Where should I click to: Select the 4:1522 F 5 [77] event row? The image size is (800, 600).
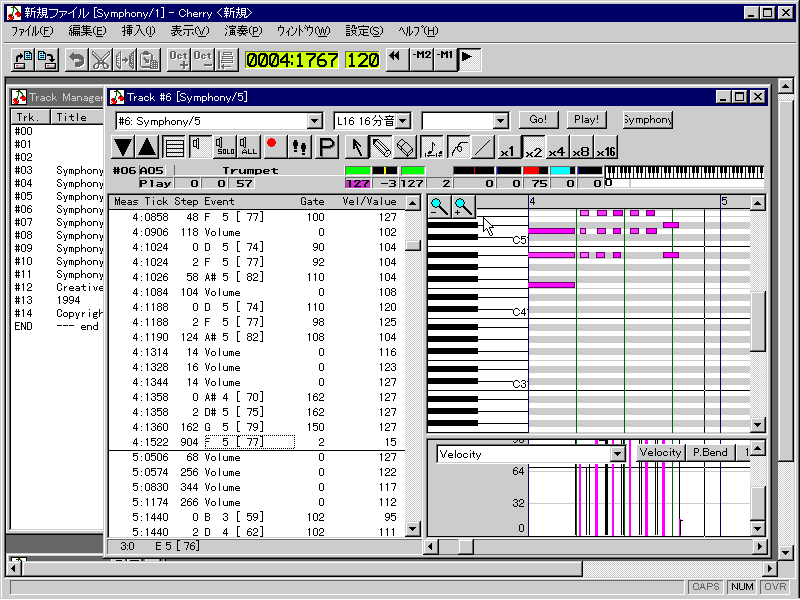(x=257, y=442)
